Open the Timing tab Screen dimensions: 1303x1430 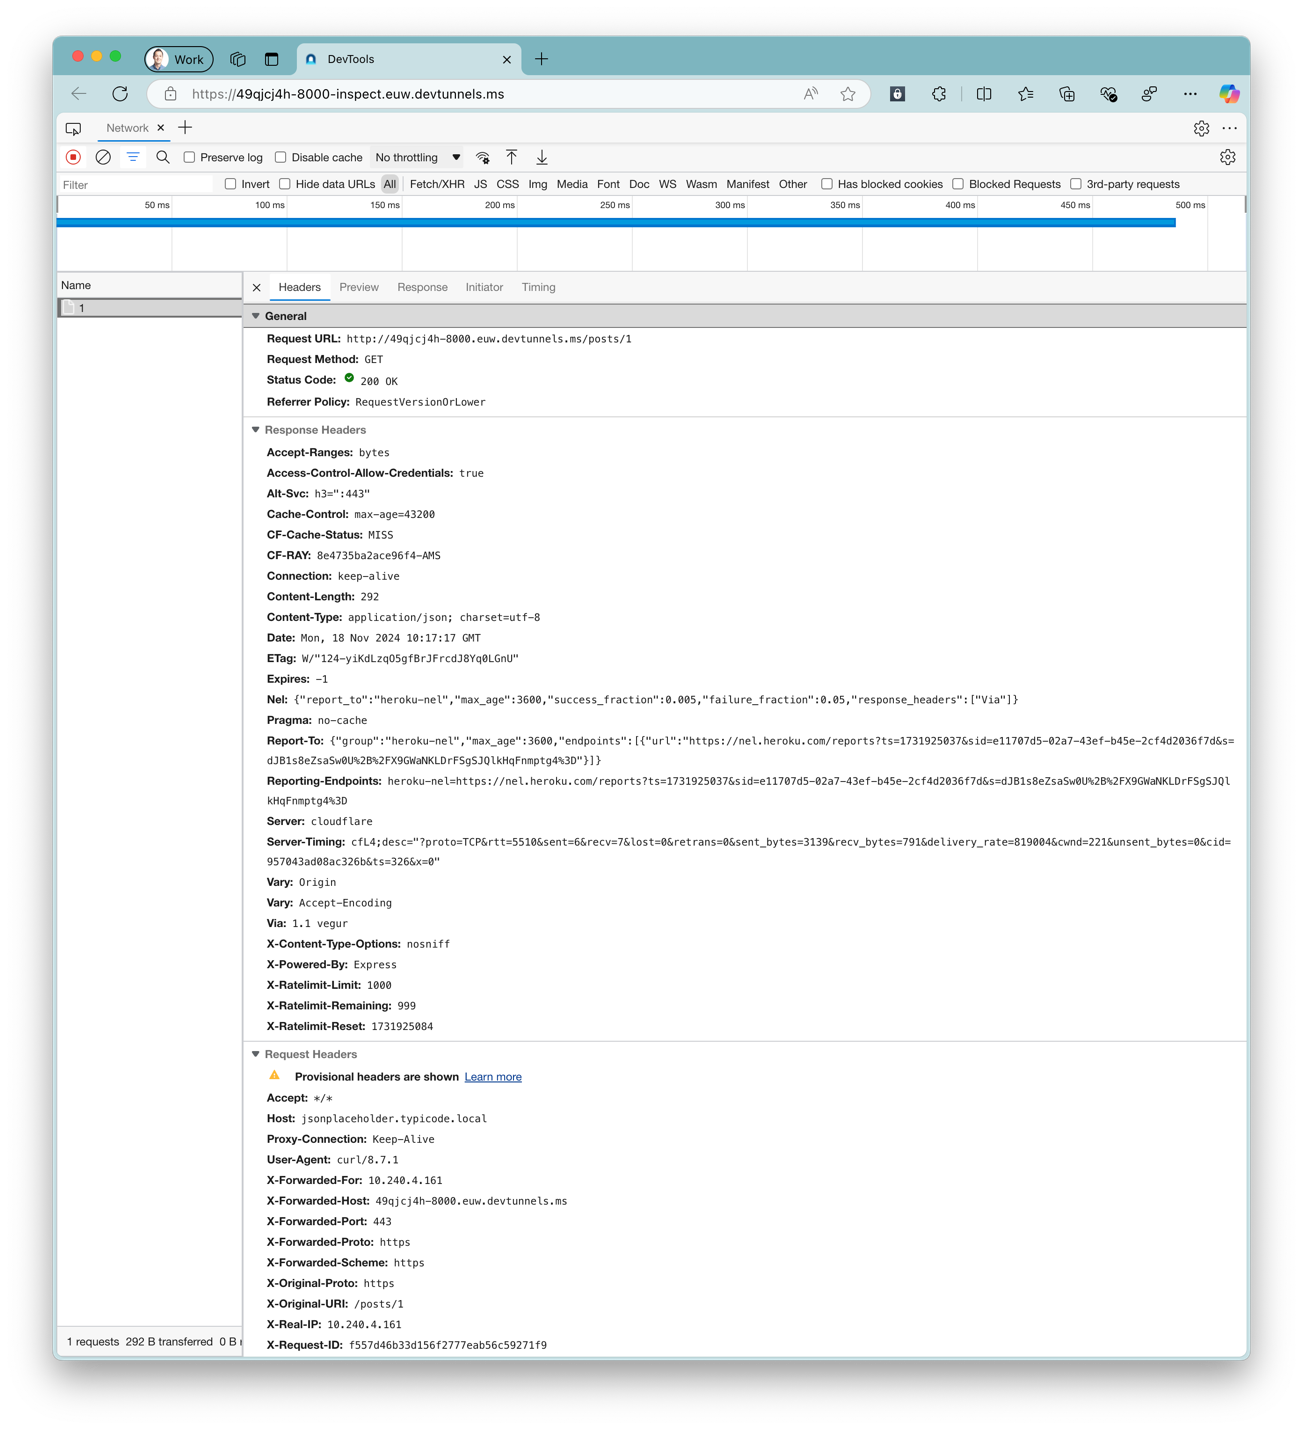click(538, 287)
